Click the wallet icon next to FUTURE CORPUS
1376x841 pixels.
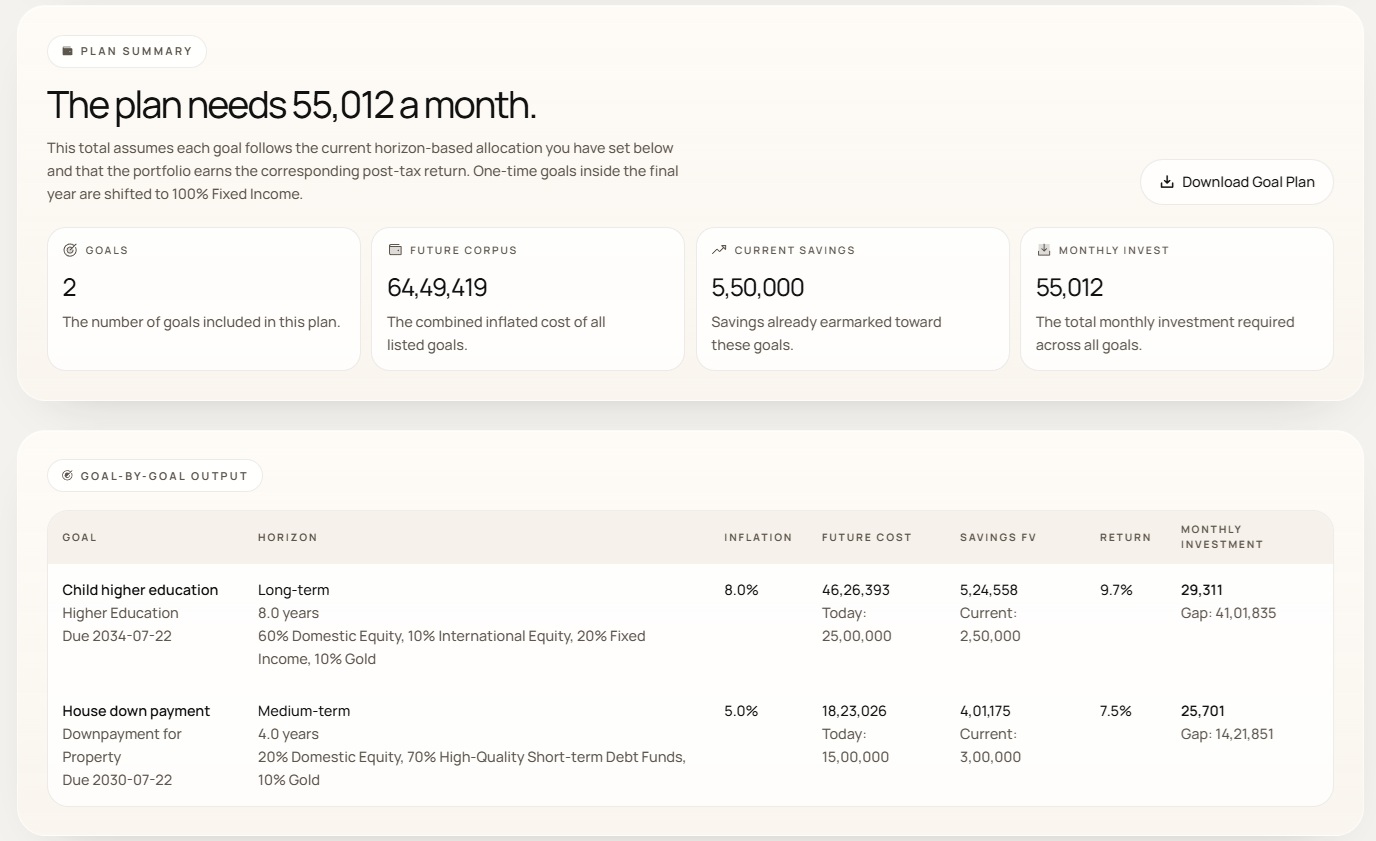pyautogui.click(x=394, y=250)
